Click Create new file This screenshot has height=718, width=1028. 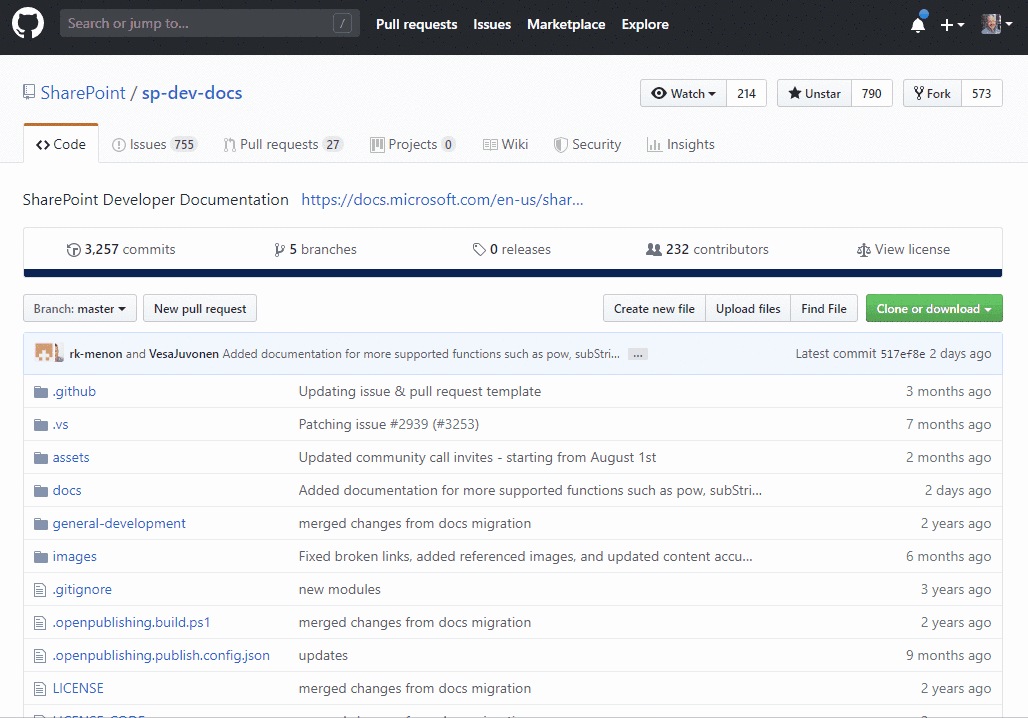pos(654,308)
